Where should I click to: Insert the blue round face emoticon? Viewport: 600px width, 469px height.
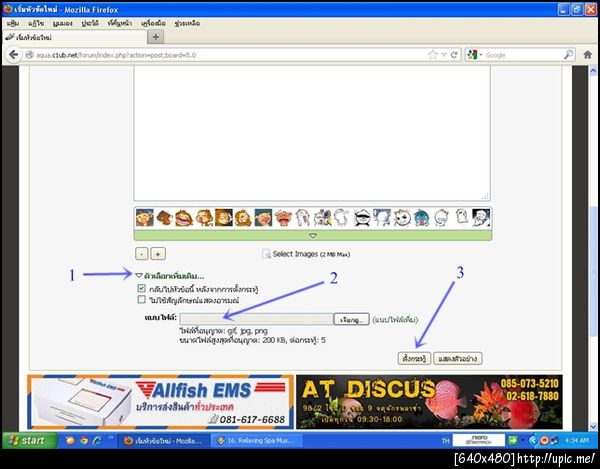pyautogui.click(x=422, y=218)
